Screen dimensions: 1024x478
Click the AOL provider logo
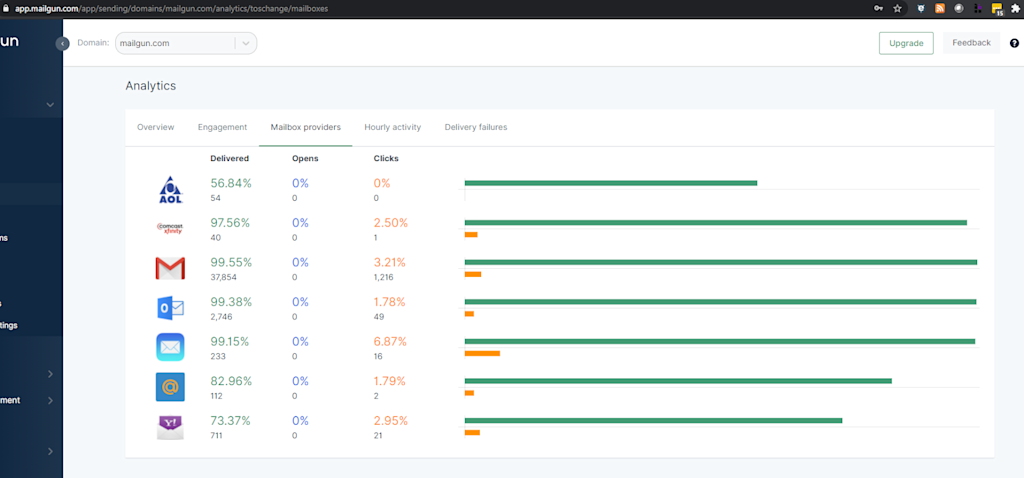170,189
